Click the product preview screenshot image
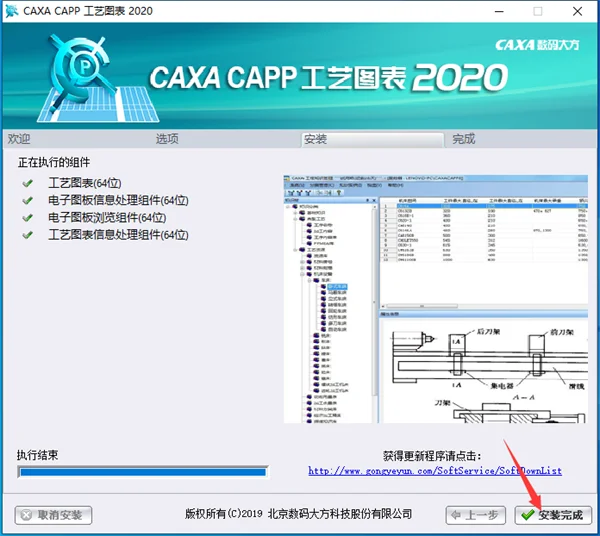The height and width of the screenshot is (536, 600). coord(435,299)
